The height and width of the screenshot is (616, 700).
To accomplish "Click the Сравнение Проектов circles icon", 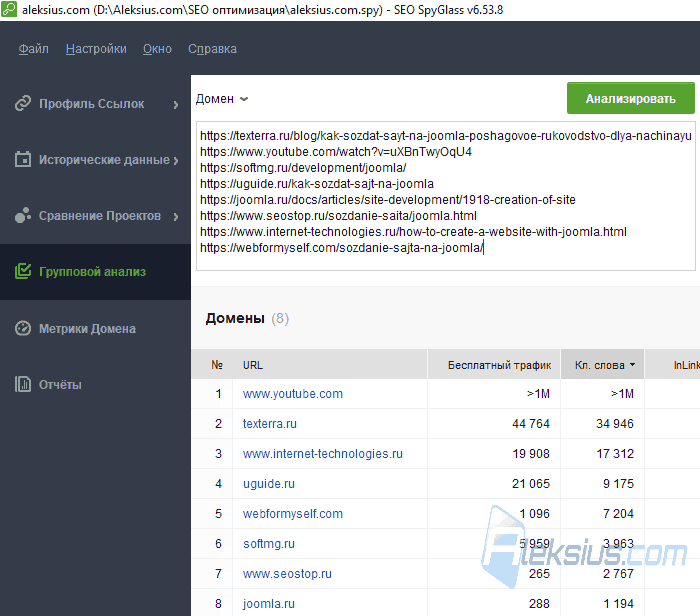I will click(23, 215).
